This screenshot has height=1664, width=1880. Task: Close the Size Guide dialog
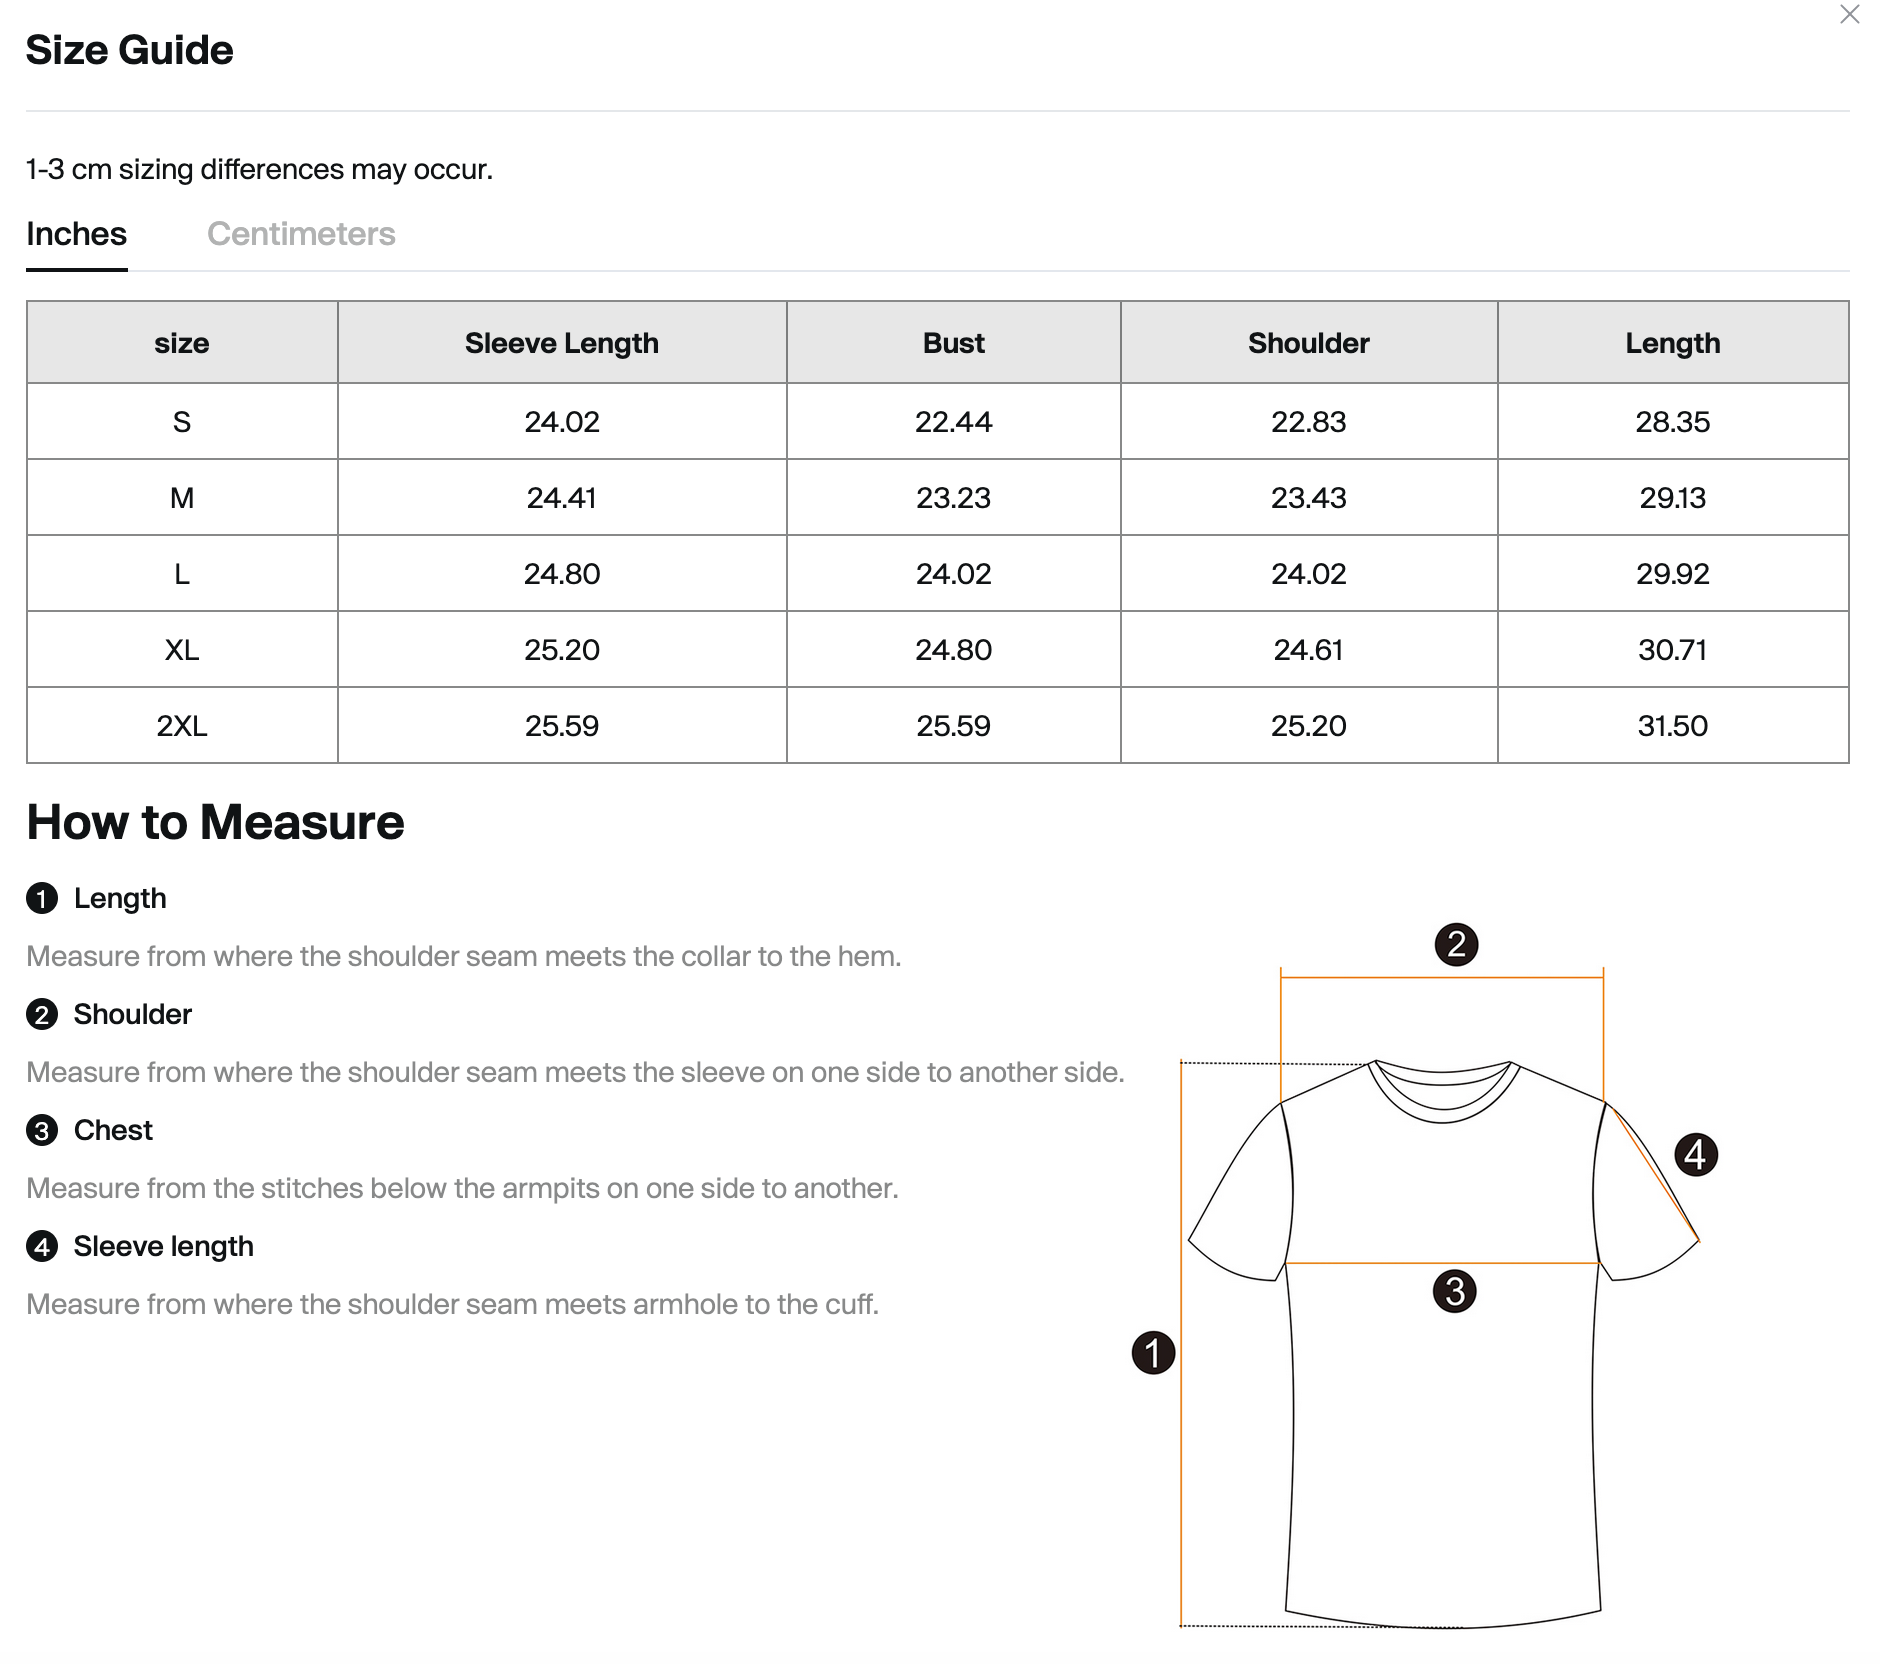1849,15
